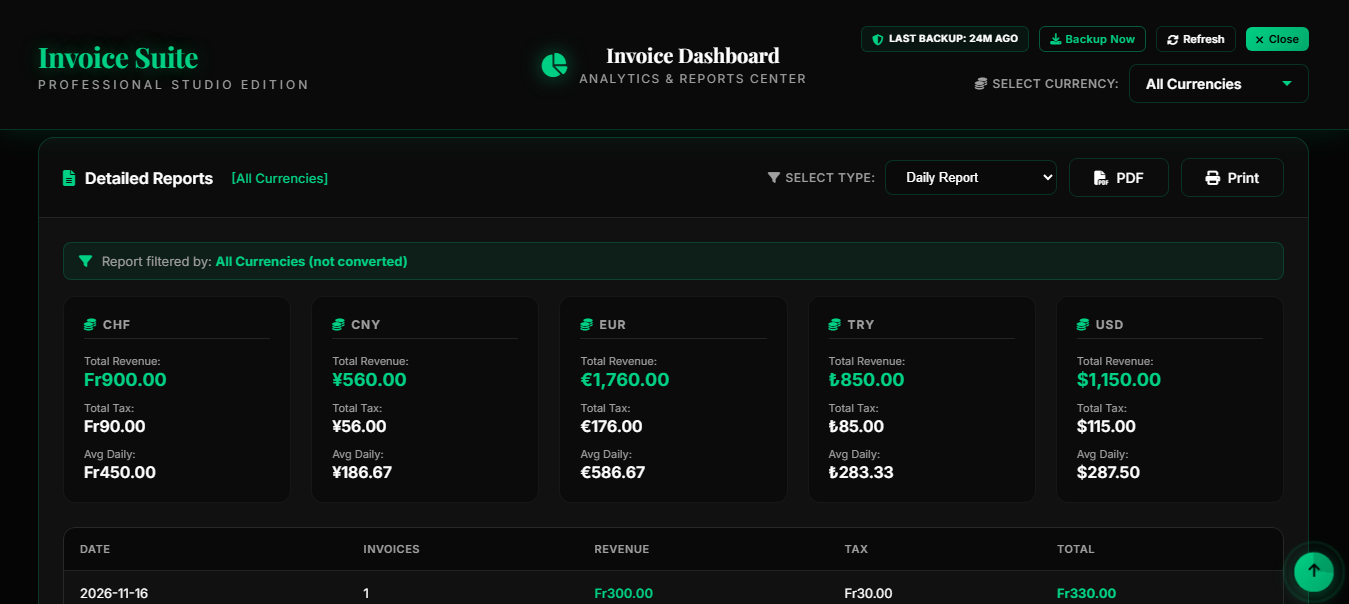Click the ₺283.33 average daily value
Image resolution: width=1349 pixels, height=604 pixels.
[x=861, y=472]
